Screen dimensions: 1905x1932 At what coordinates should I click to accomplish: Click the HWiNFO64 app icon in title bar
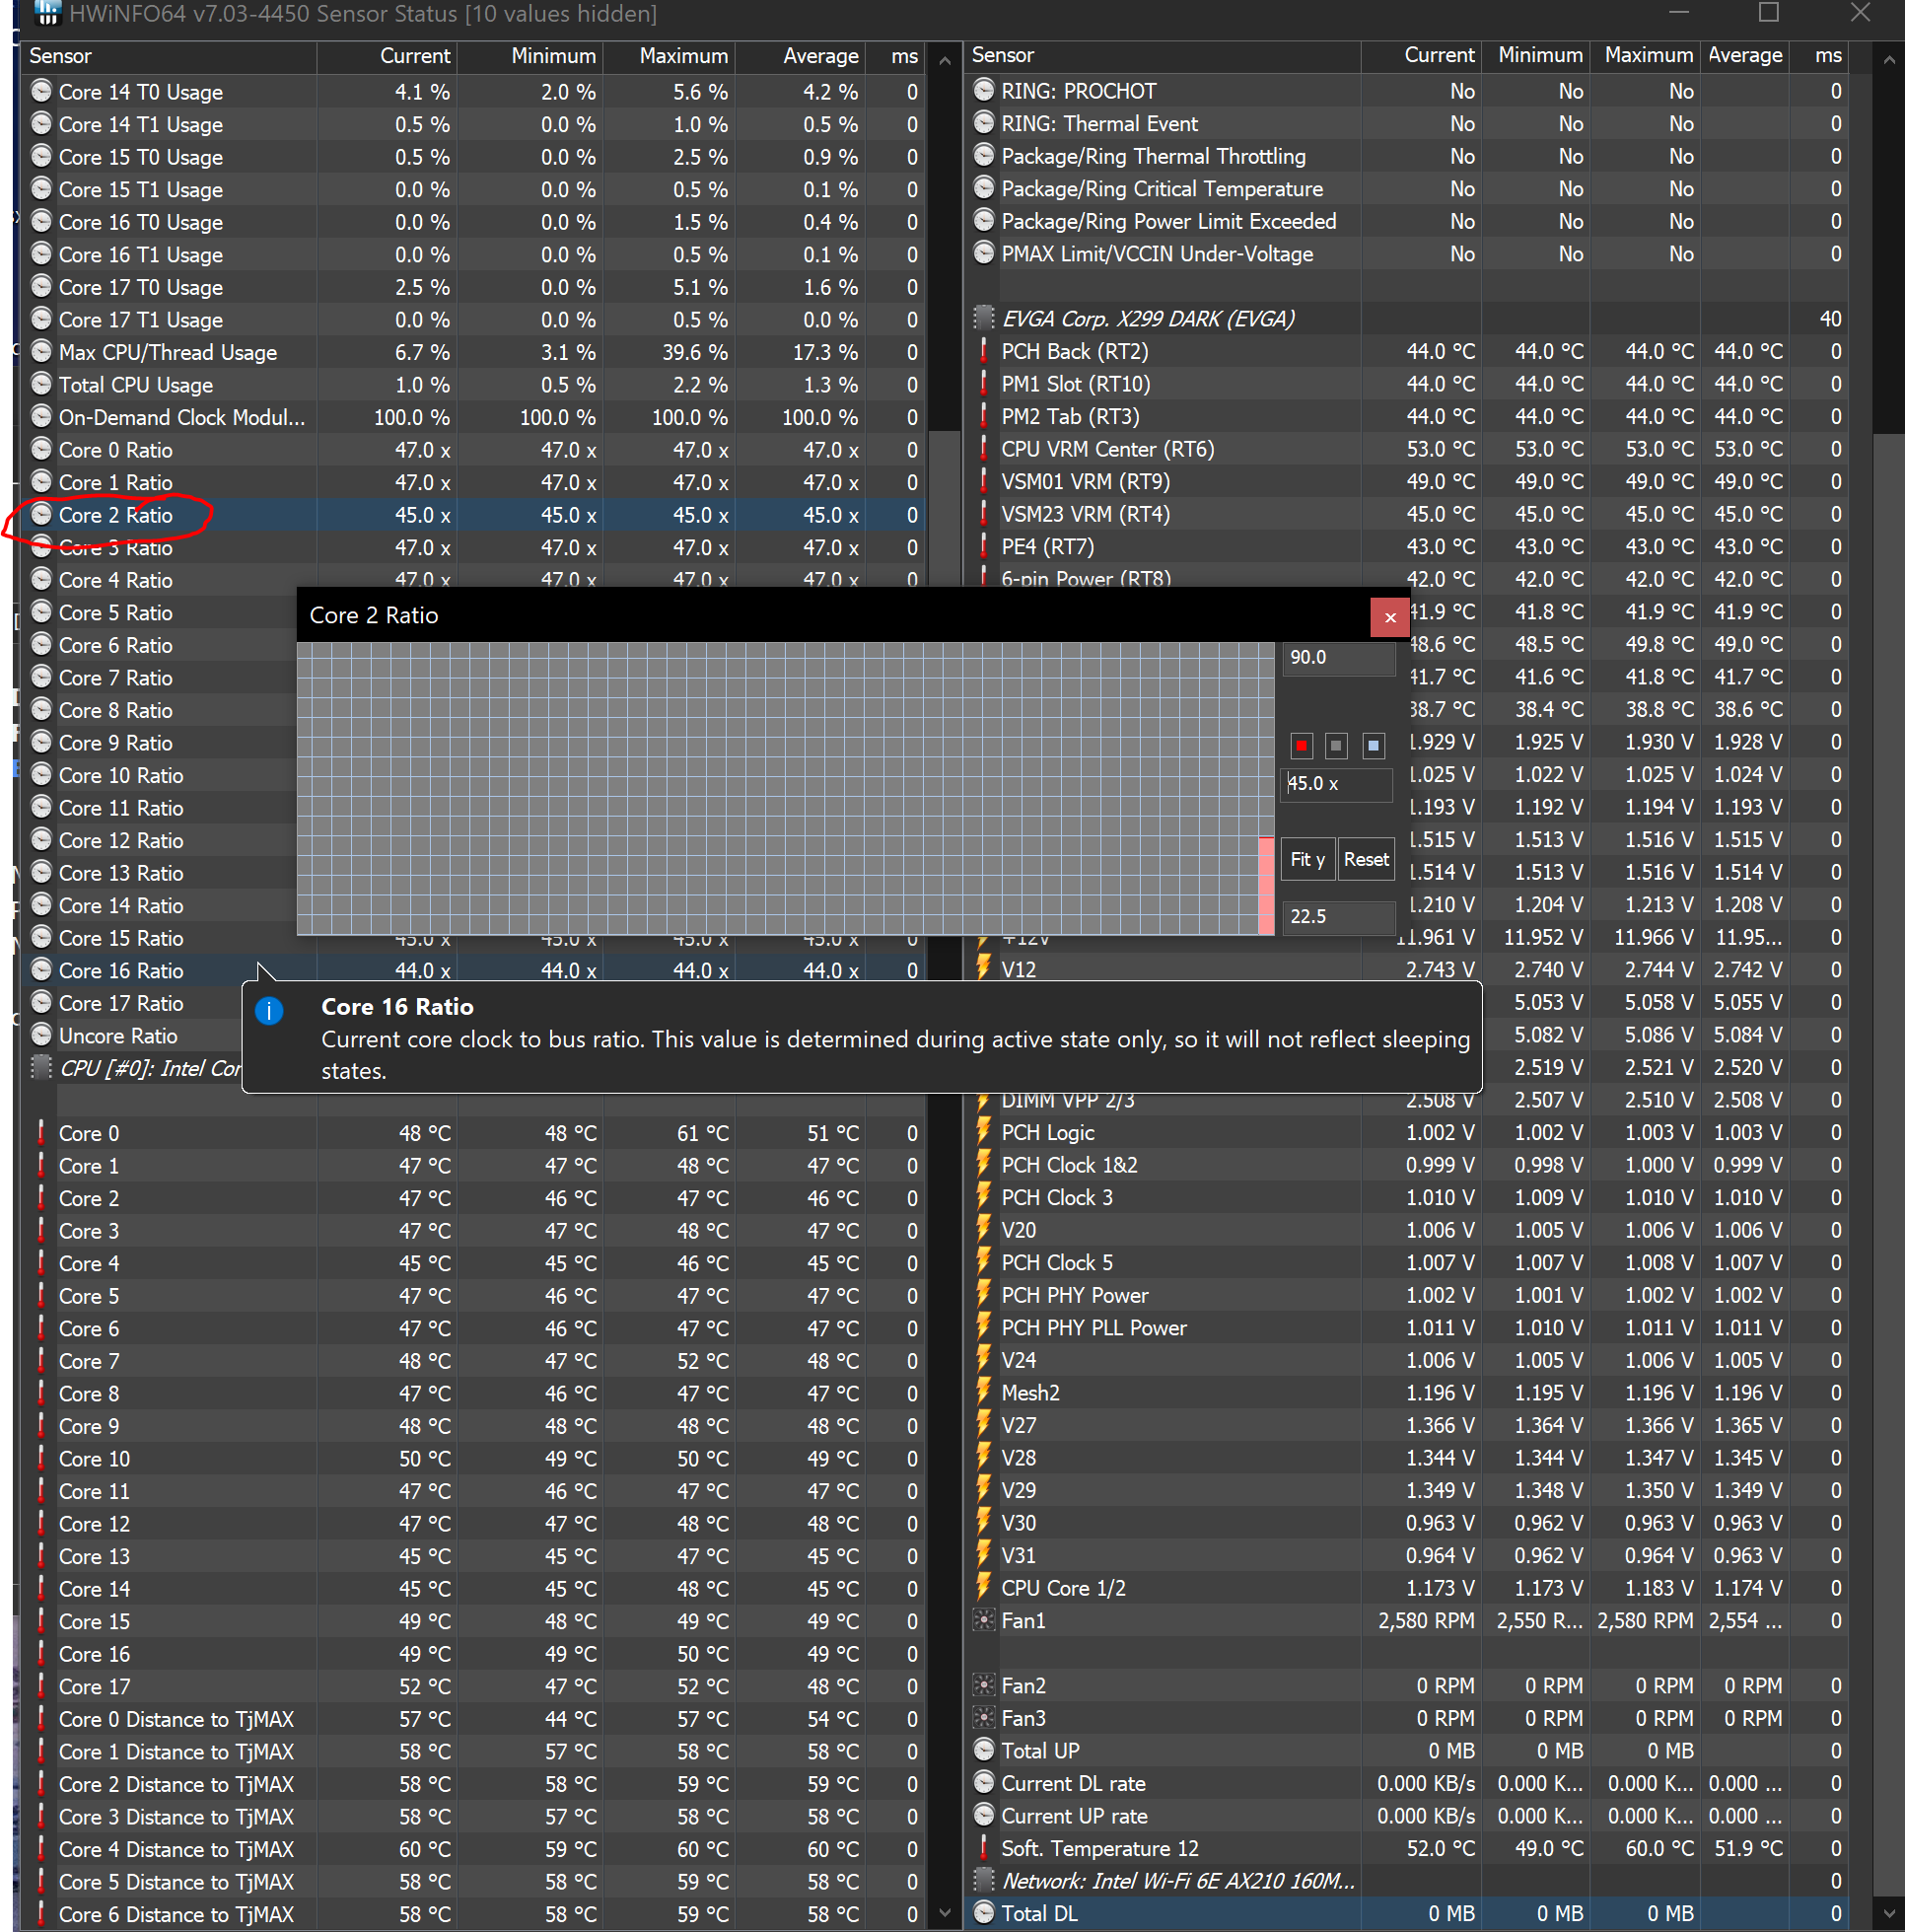click(x=47, y=14)
